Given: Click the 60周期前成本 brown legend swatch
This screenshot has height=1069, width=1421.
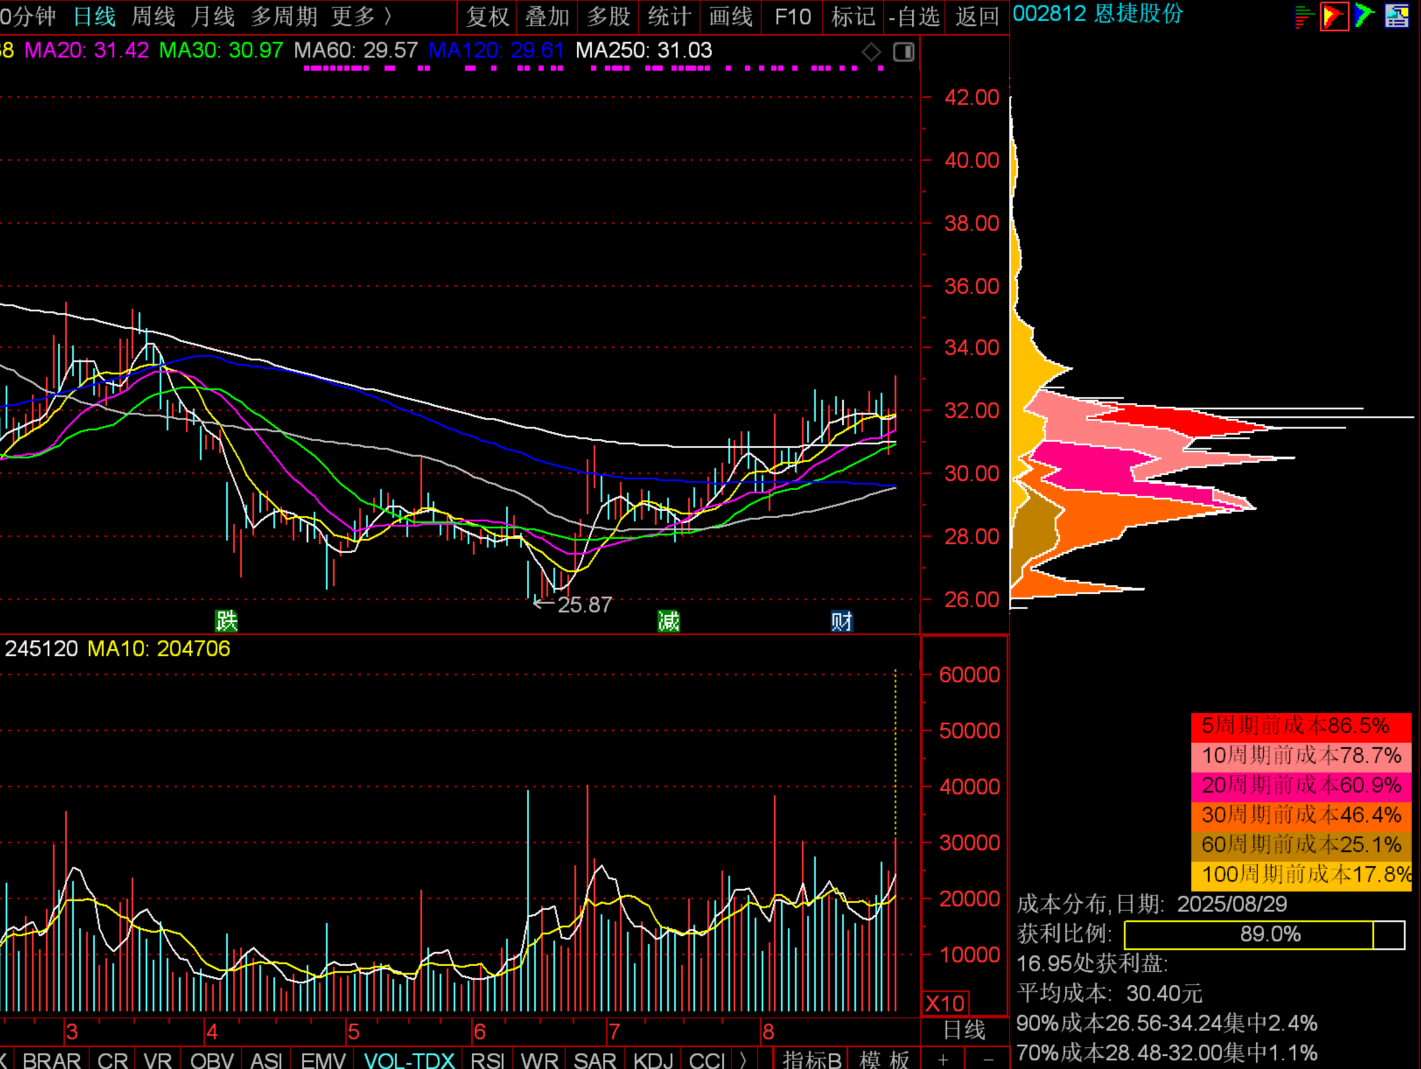Looking at the screenshot, I should tap(1301, 845).
